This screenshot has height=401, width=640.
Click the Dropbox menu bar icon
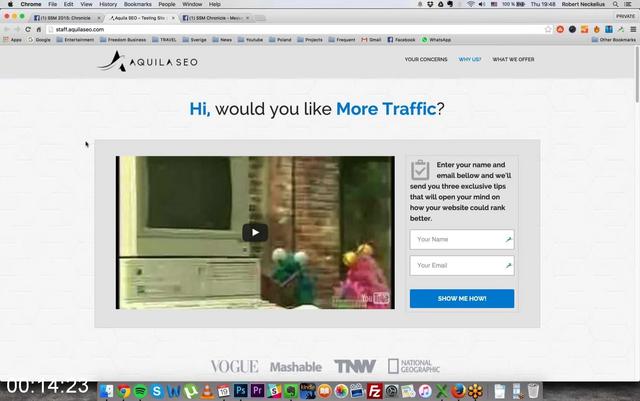pos(430,4)
